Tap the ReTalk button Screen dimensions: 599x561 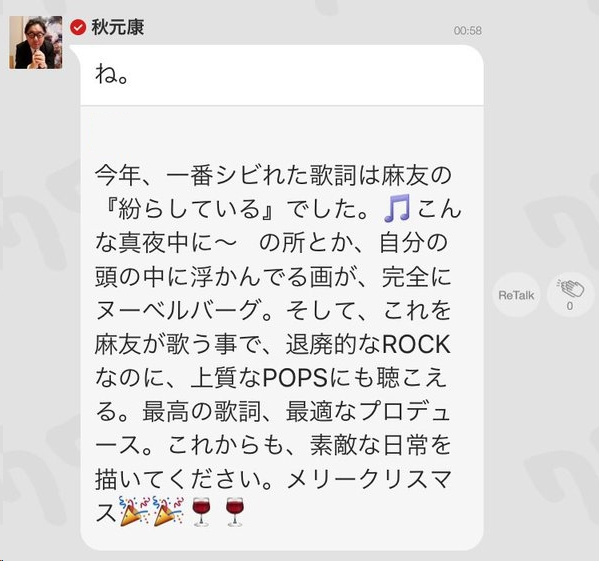tap(516, 295)
